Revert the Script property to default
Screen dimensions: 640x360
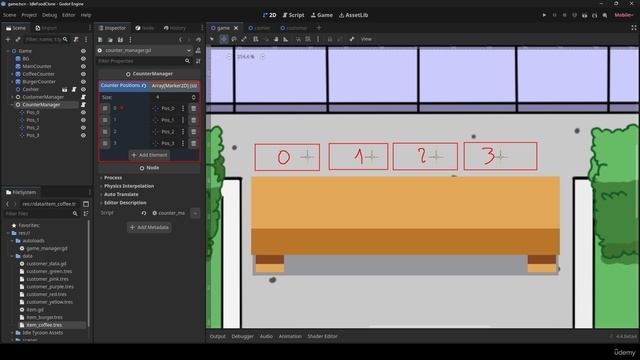coord(144,213)
